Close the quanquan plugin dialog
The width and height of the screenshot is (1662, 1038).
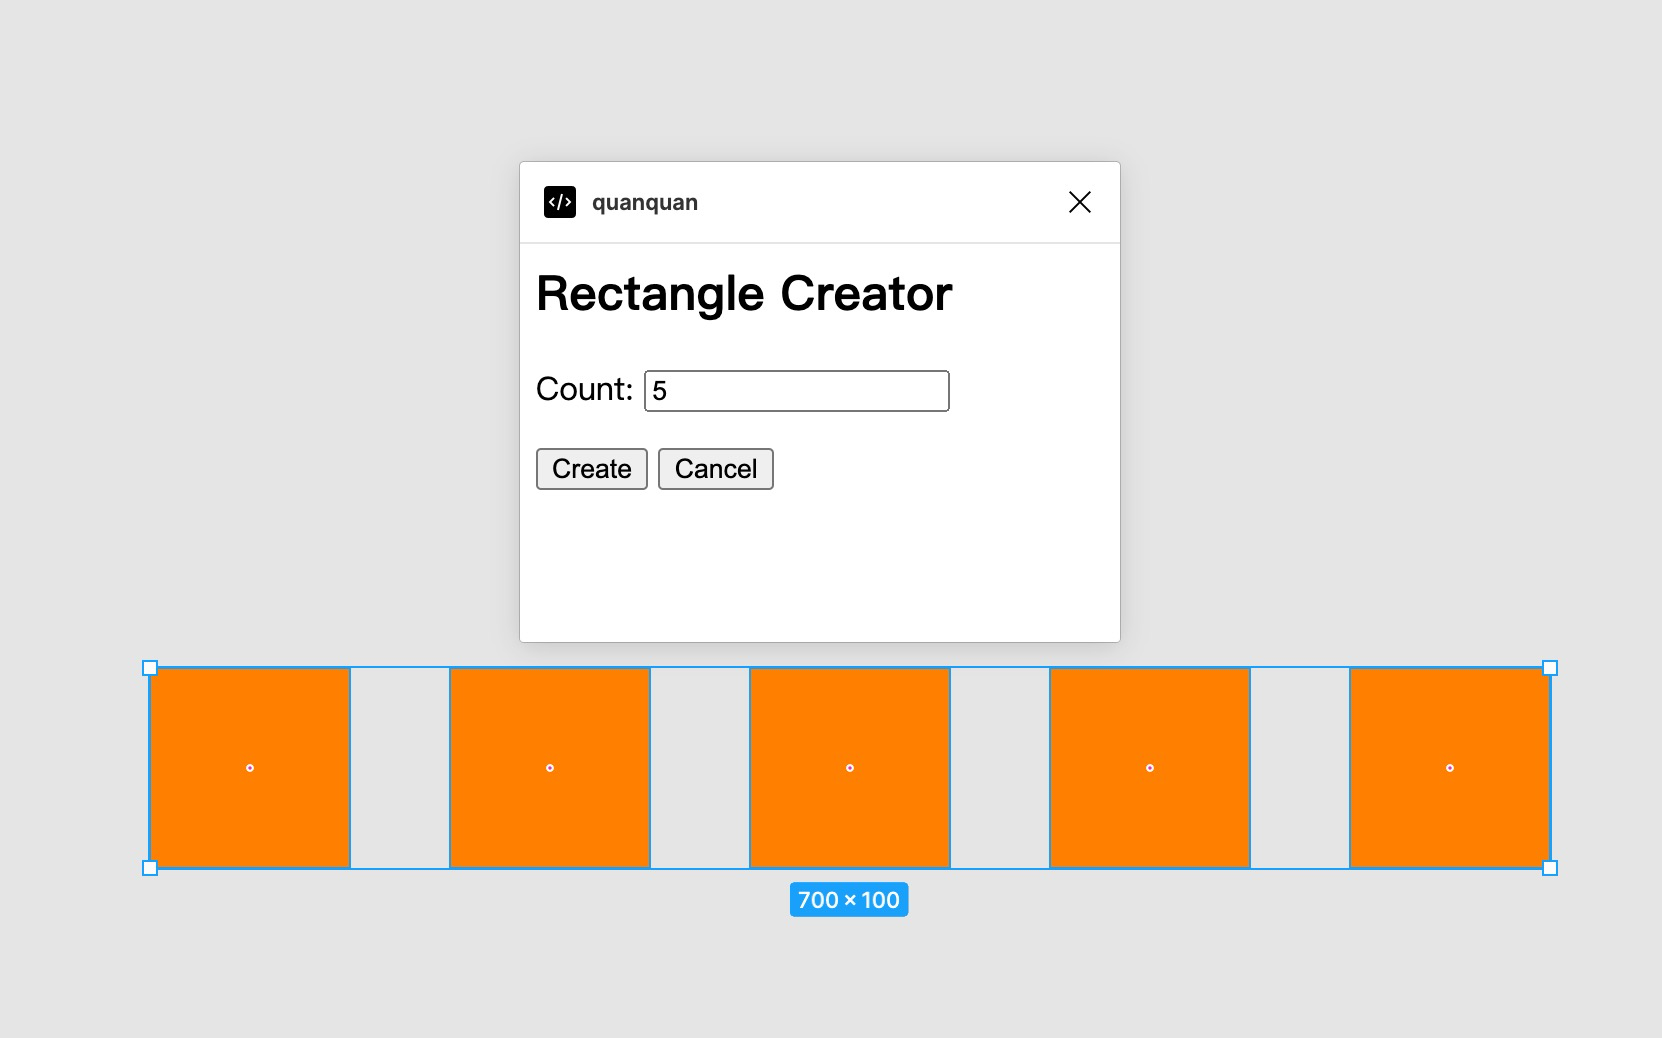1079,202
